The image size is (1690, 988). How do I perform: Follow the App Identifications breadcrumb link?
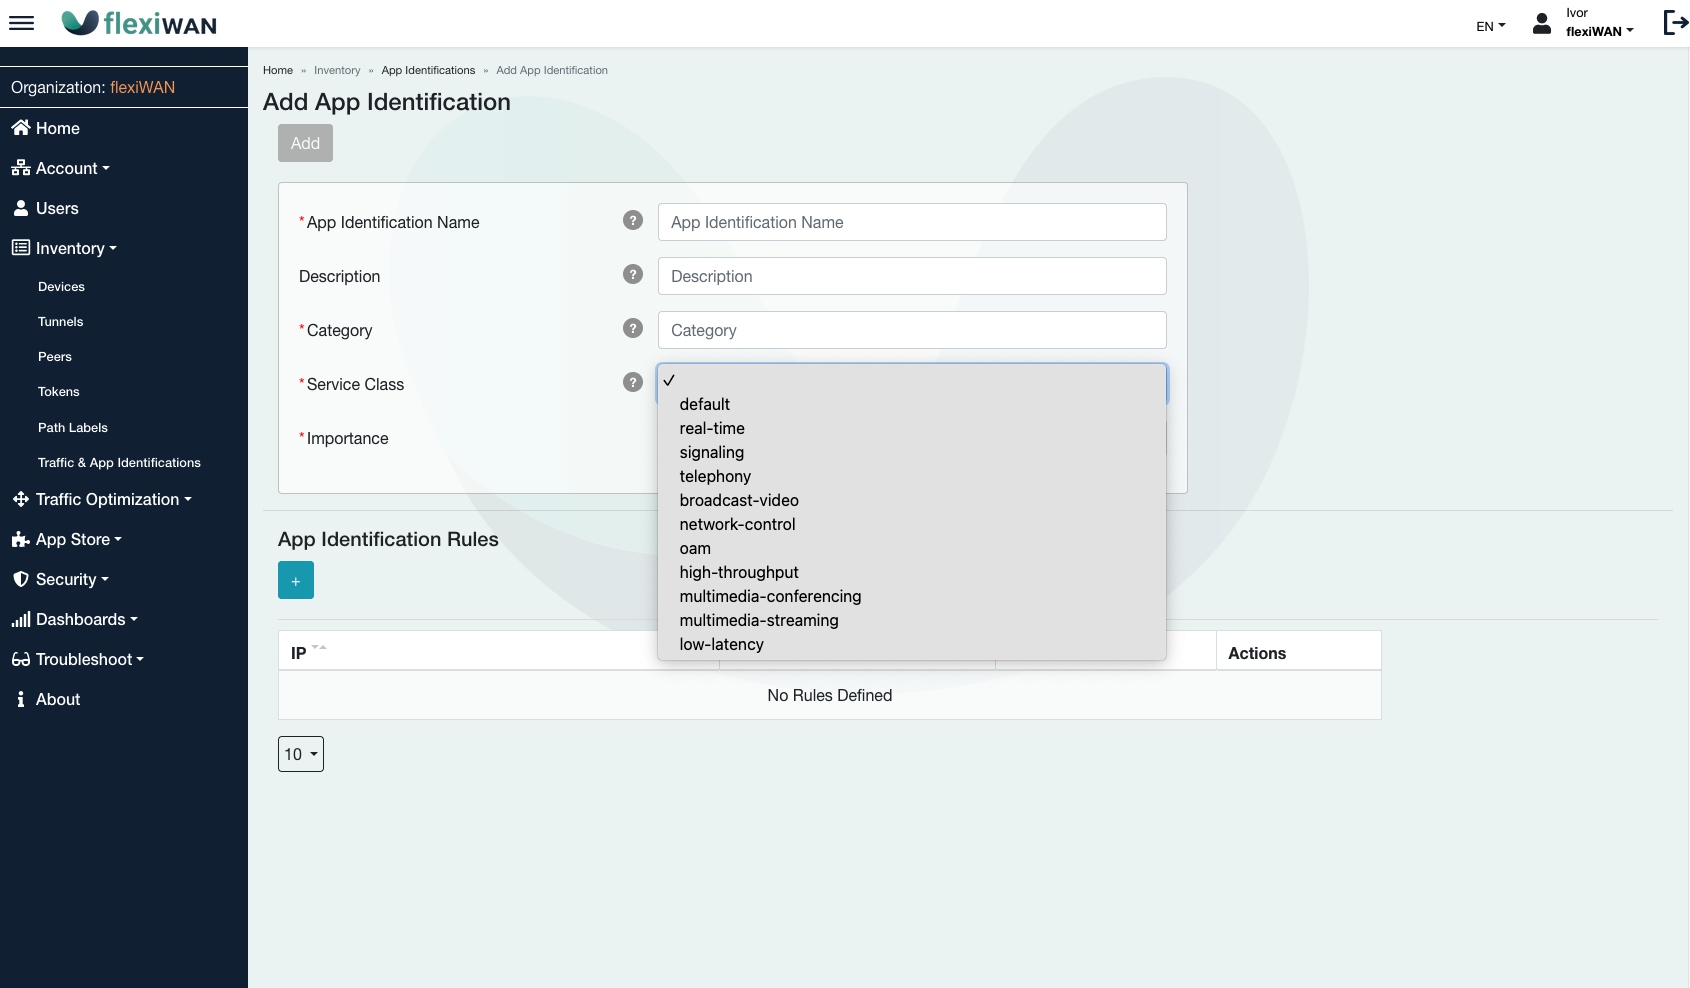tap(428, 70)
